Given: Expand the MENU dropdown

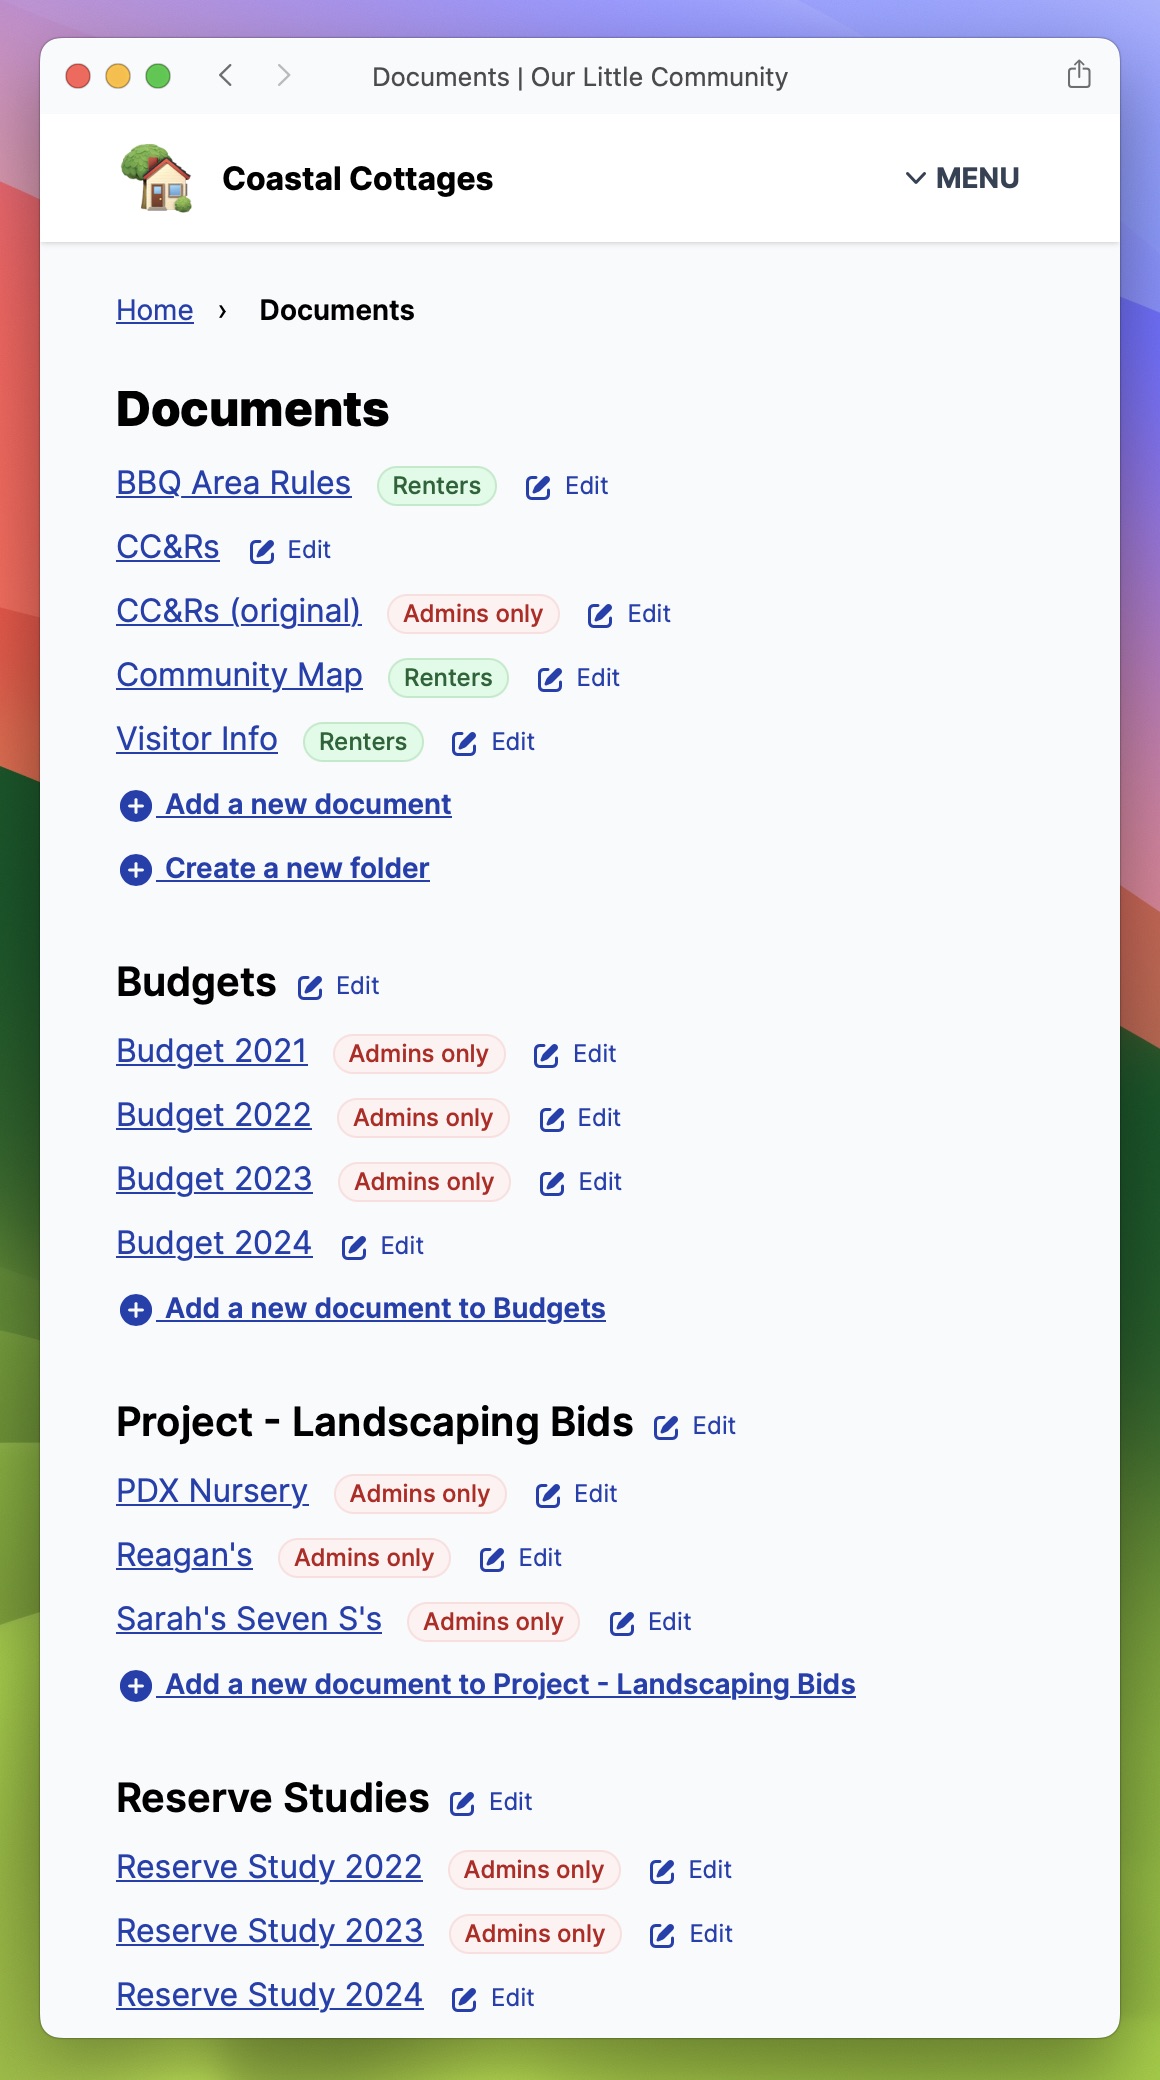Looking at the screenshot, I should pos(962,178).
